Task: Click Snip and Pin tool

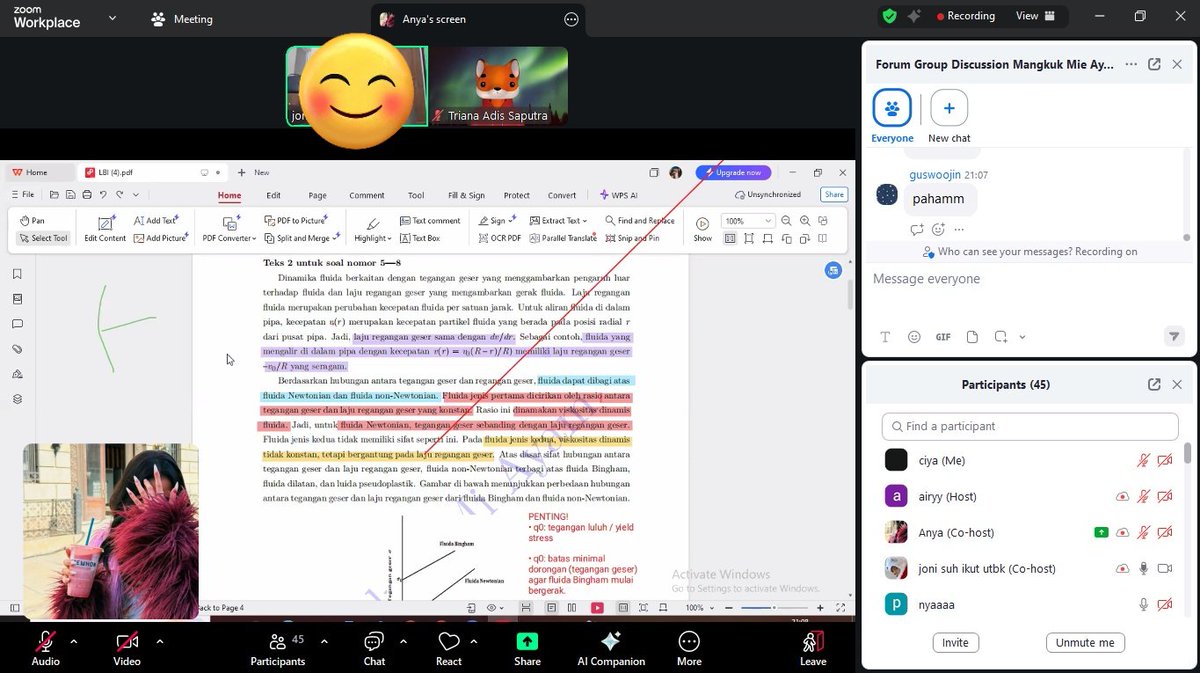Action: [x=632, y=238]
